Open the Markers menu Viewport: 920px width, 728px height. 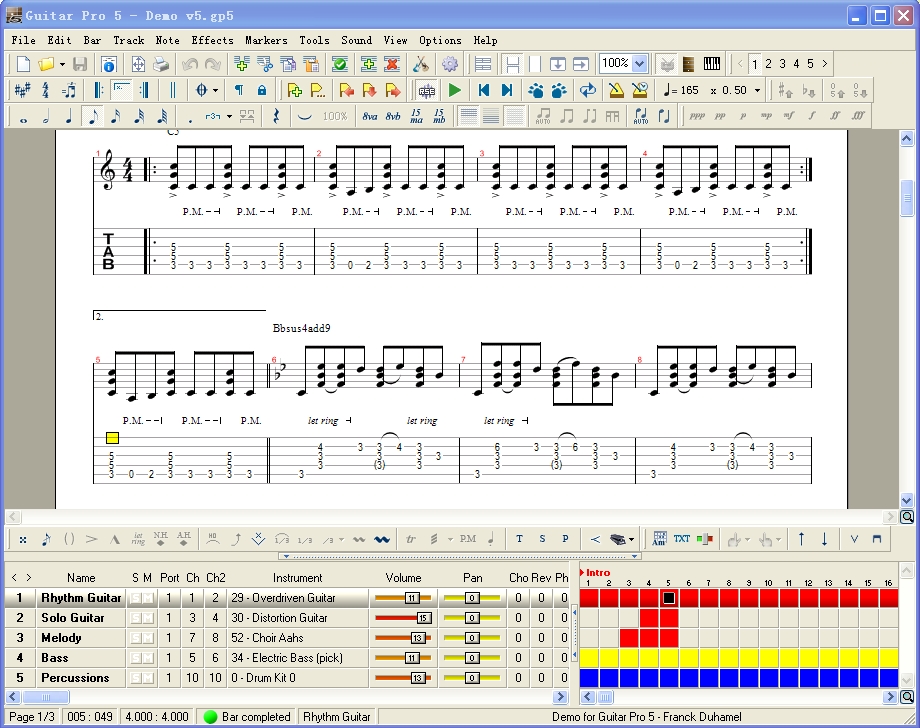[x=266, y=40]
